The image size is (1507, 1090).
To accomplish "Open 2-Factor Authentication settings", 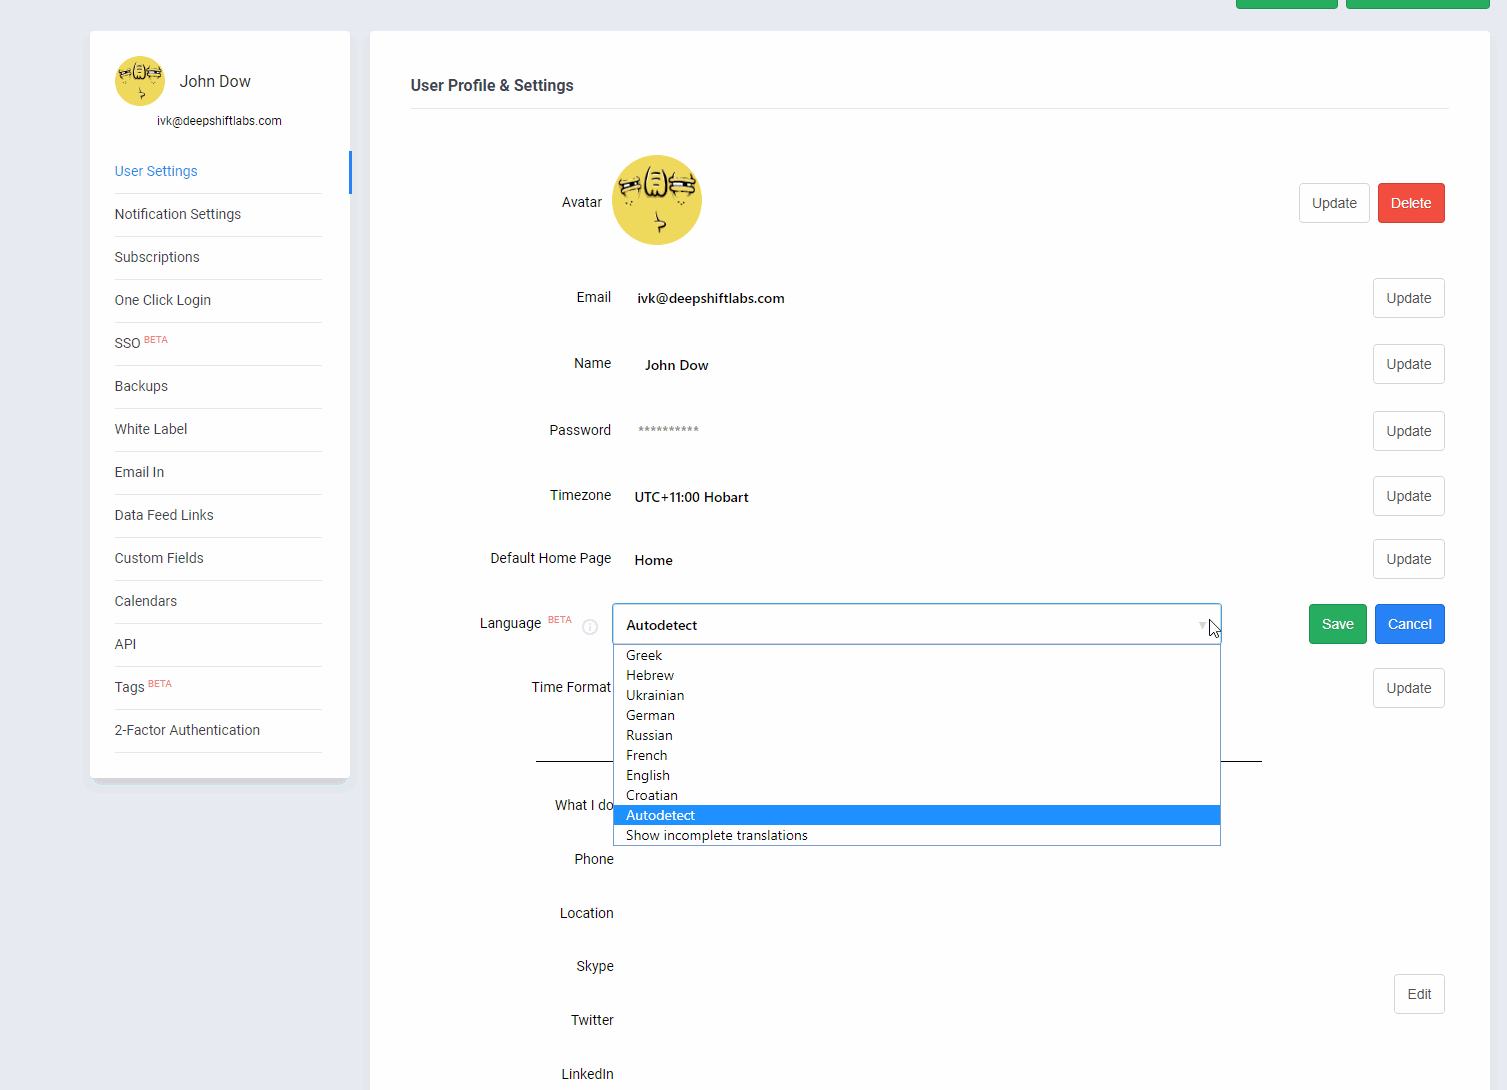I will pos(187,730).
